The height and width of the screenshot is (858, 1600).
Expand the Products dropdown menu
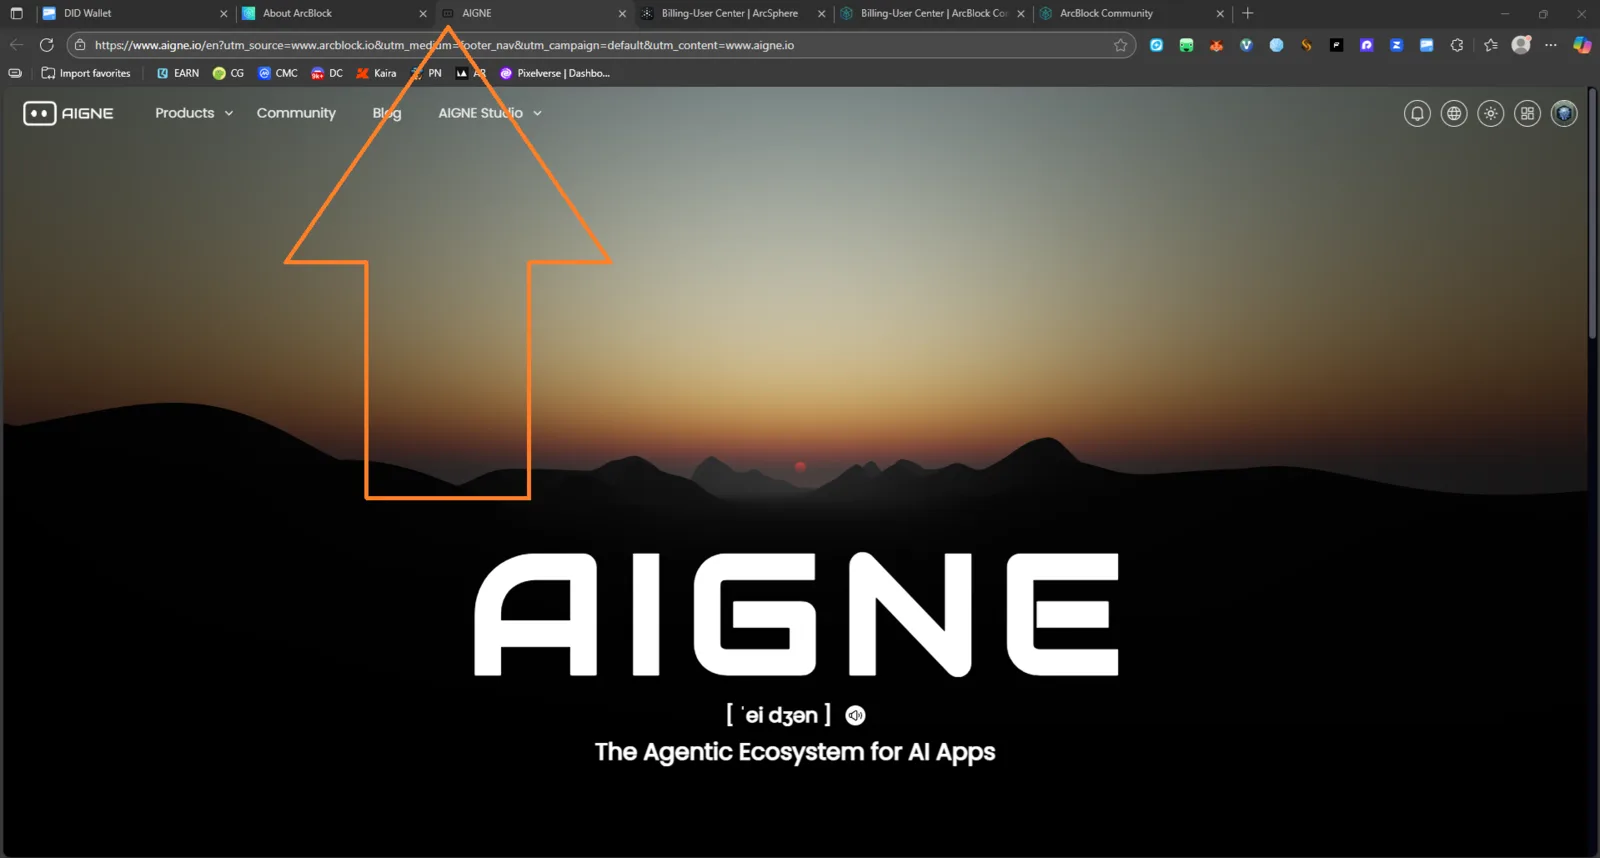tap(194, 113)
